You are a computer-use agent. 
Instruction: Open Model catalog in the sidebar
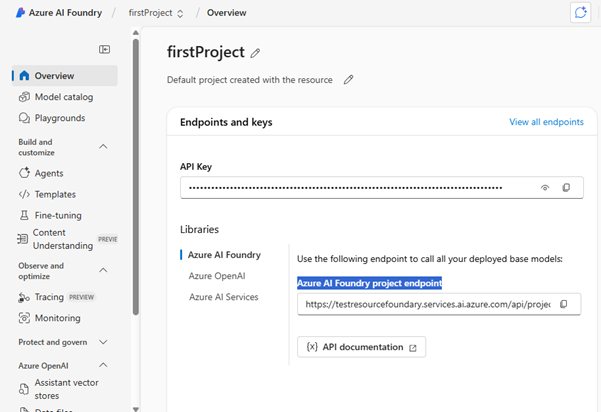click(64, 97)
